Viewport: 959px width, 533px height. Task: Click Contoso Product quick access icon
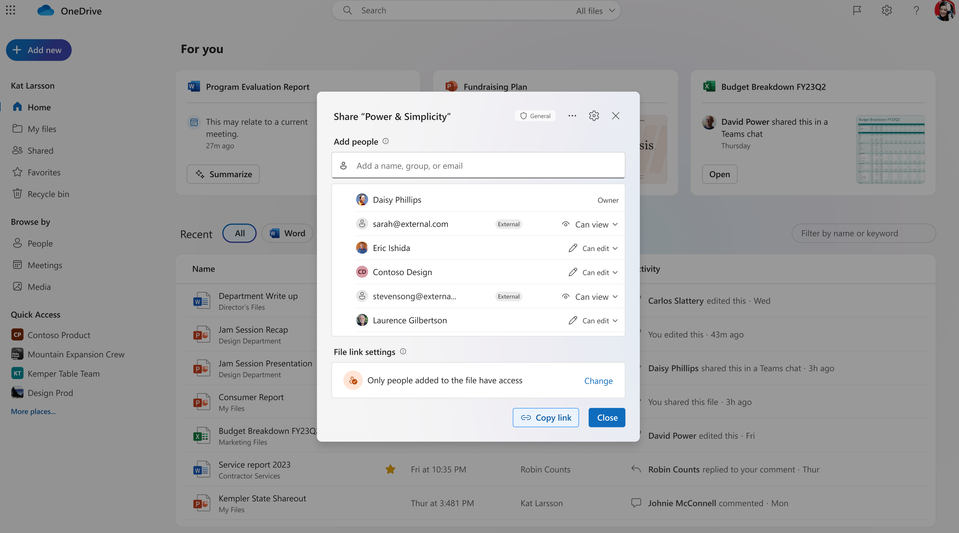tap(17, 335)
